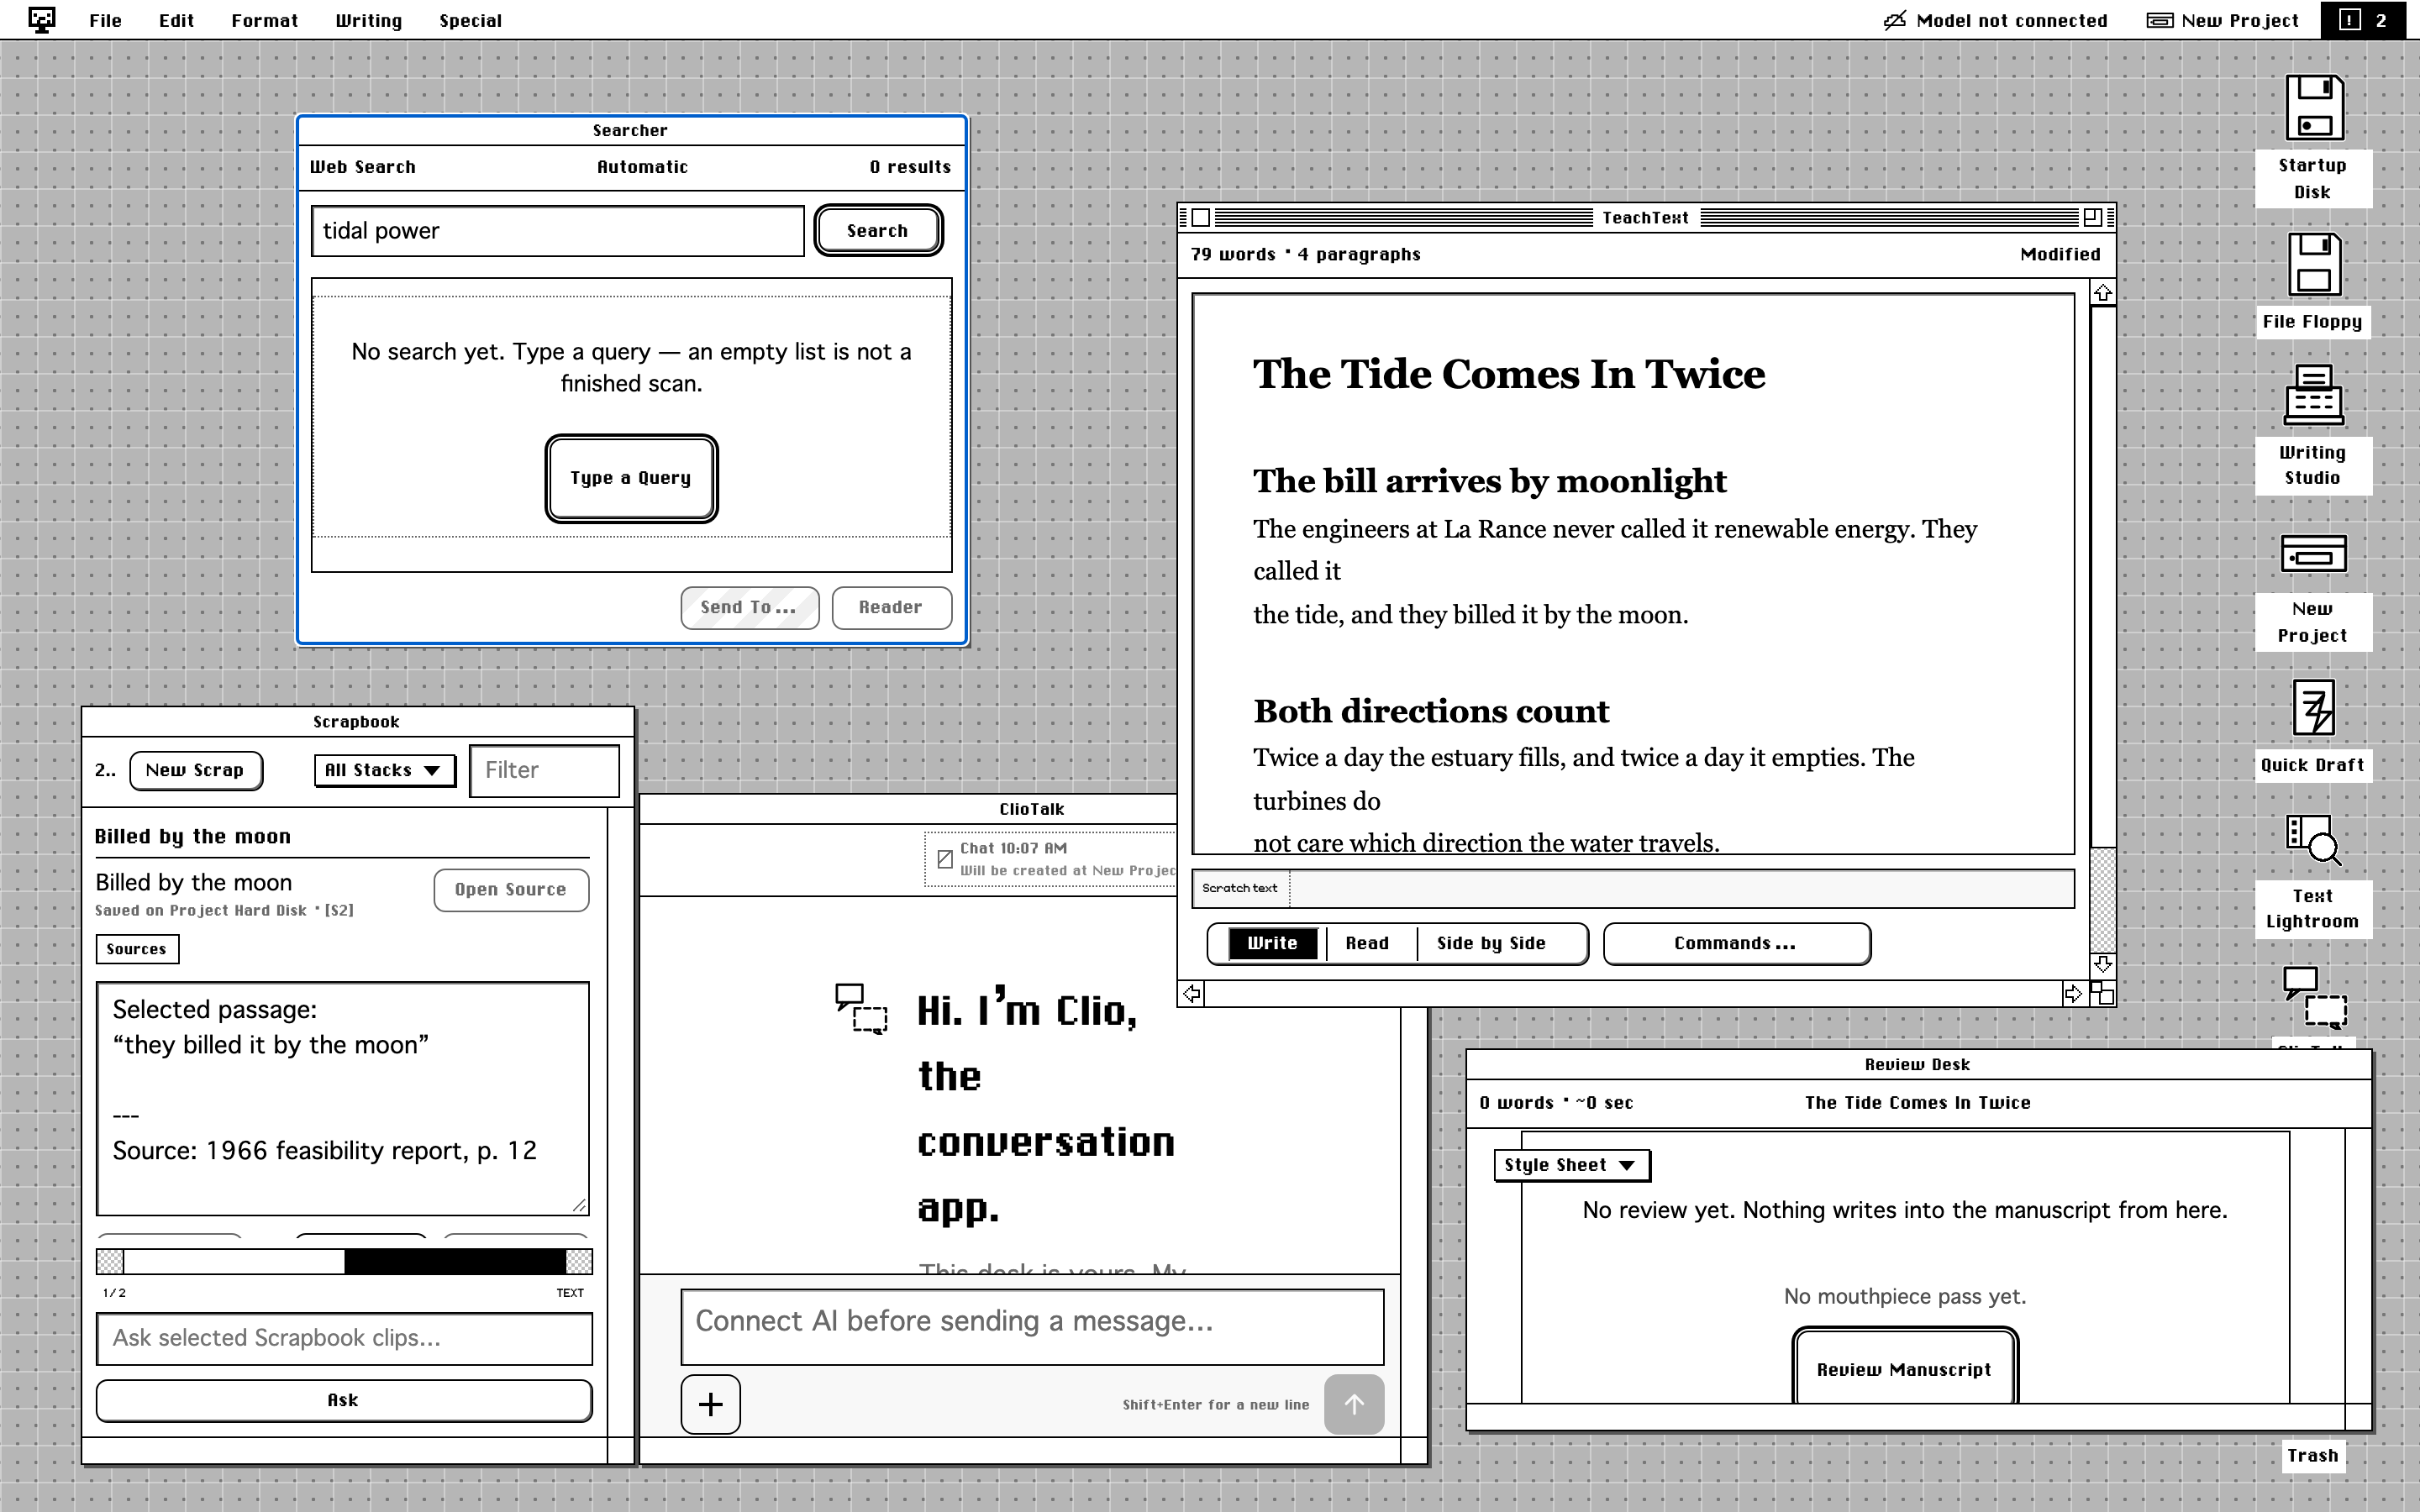Image resolution: width=2420 pixels, height=1512 pixels.
Task: Click the TeachText scroll left arrow
Action: (x=1191, y=993)
